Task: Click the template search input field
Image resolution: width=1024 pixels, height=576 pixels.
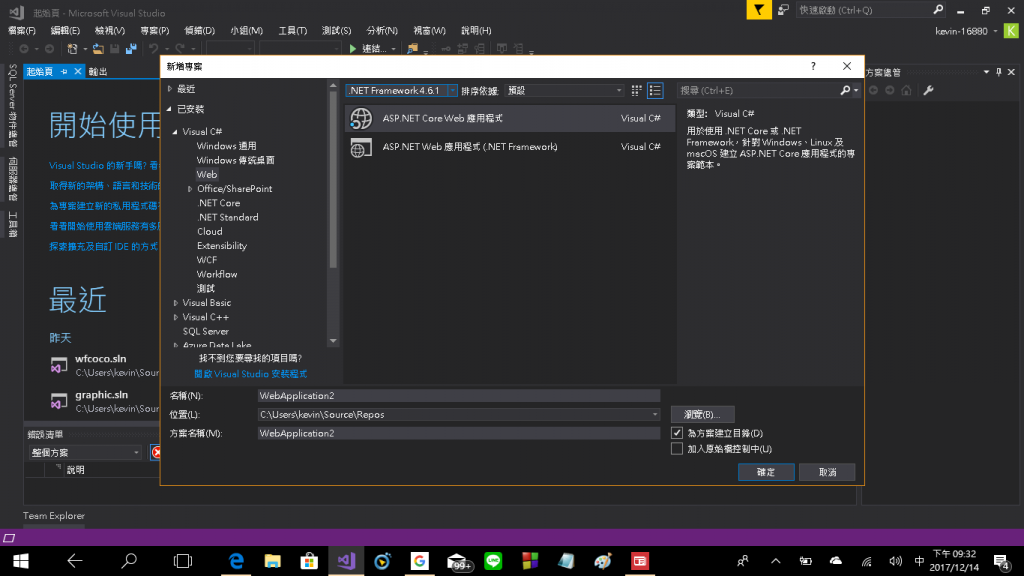Action: [758, 91]
